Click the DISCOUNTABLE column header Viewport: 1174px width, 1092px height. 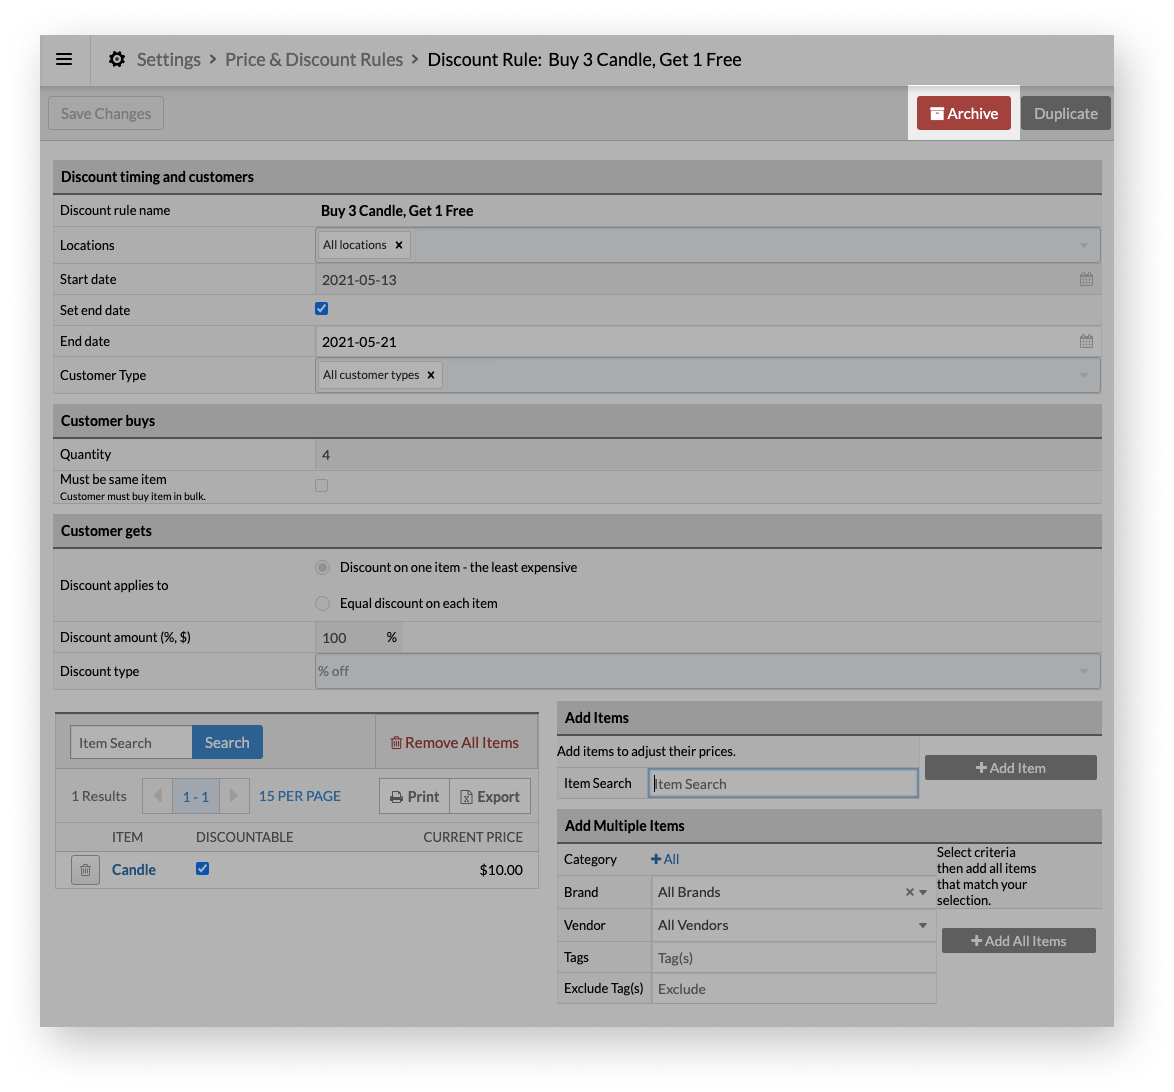tap(245, 837)
